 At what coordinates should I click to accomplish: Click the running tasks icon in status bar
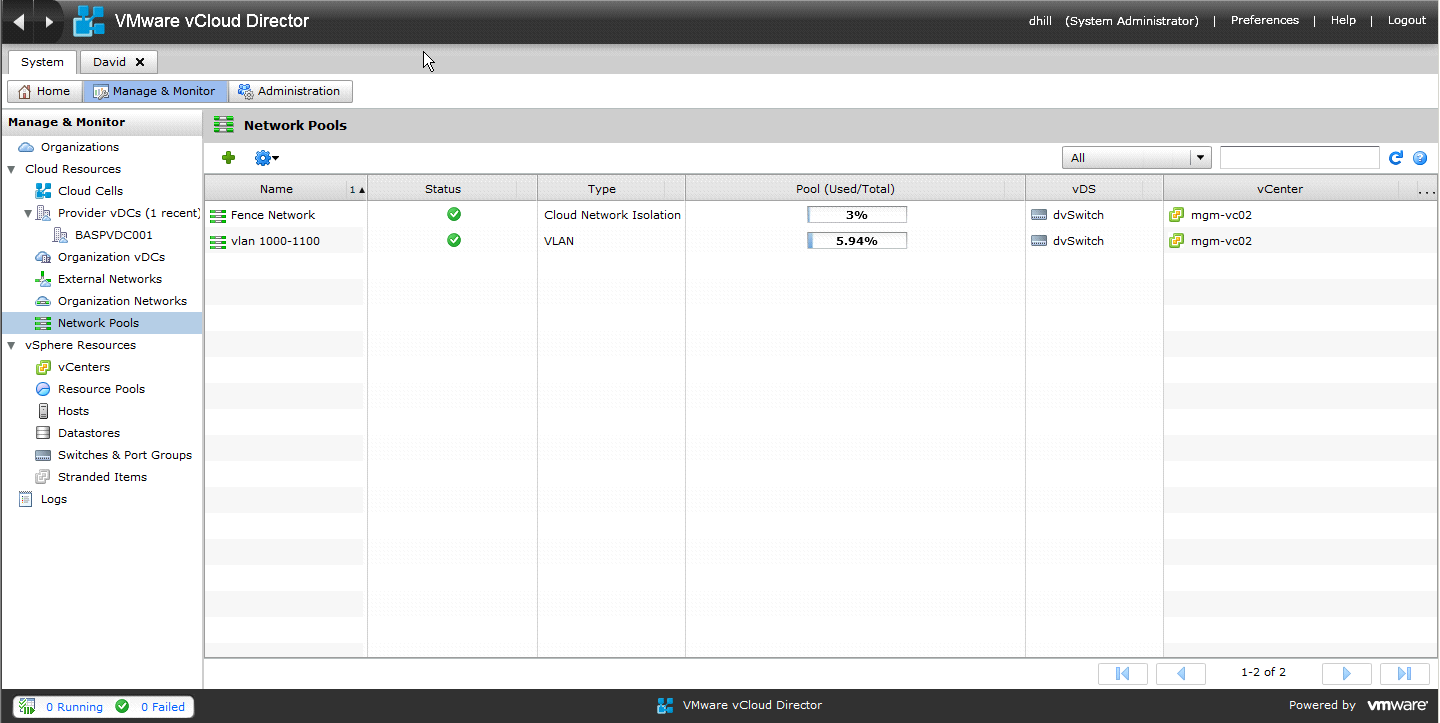(28, 706)
